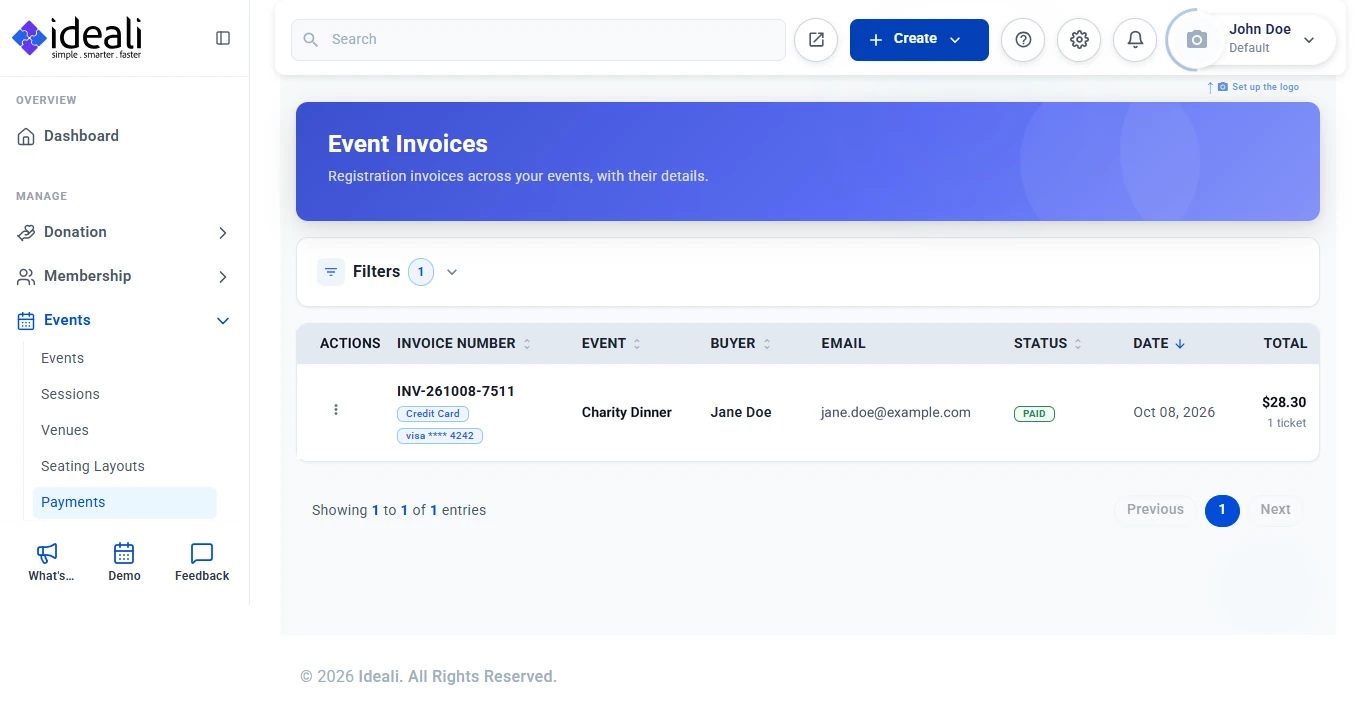Collapse the Events menu chevron
Screen dimensions: 1366x719
click(x=223, y=321)
